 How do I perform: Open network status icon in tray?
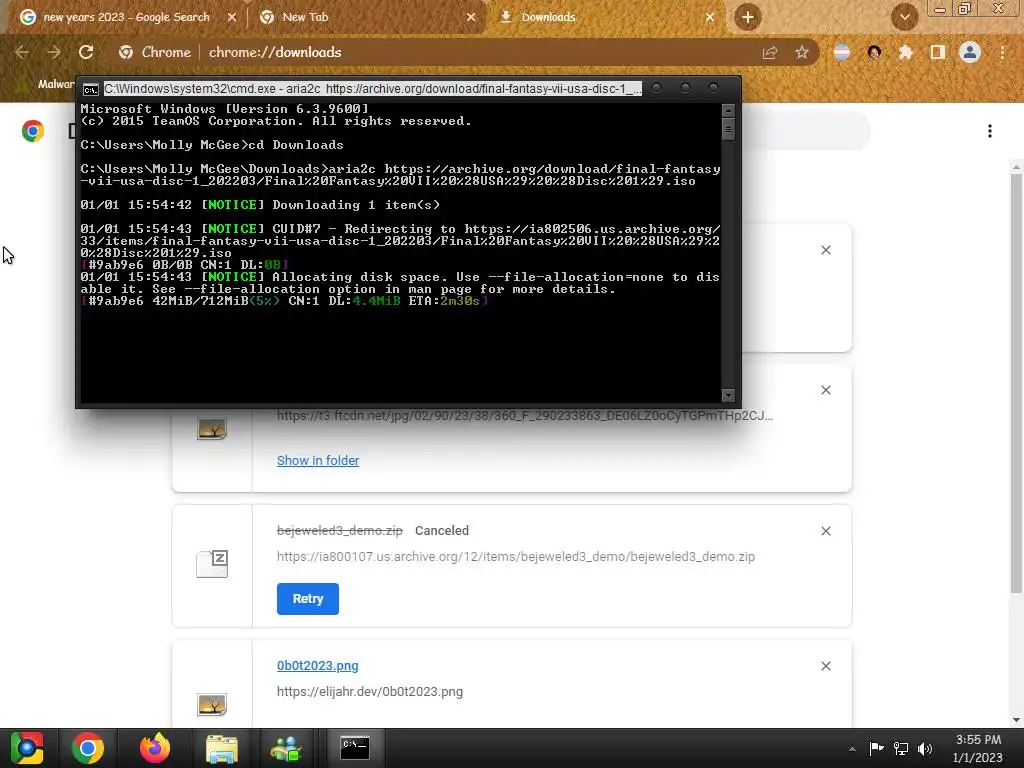tap(901, 748)
